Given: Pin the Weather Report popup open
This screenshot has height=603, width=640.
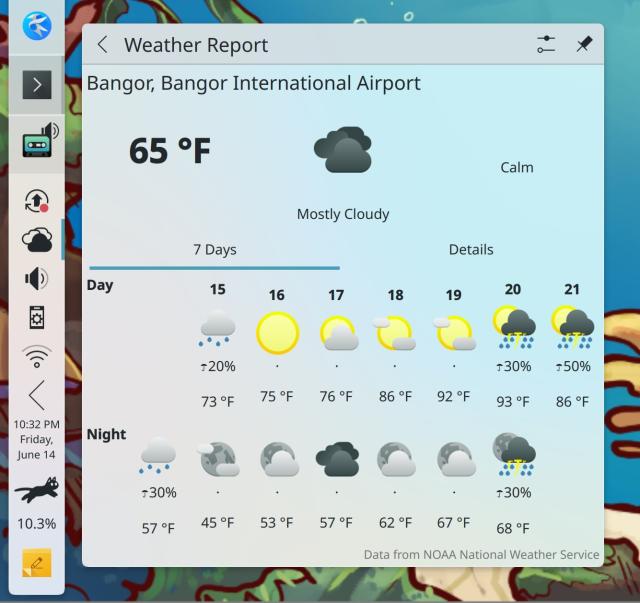Looking at the screenshot, I should click(x=584, y=45).
